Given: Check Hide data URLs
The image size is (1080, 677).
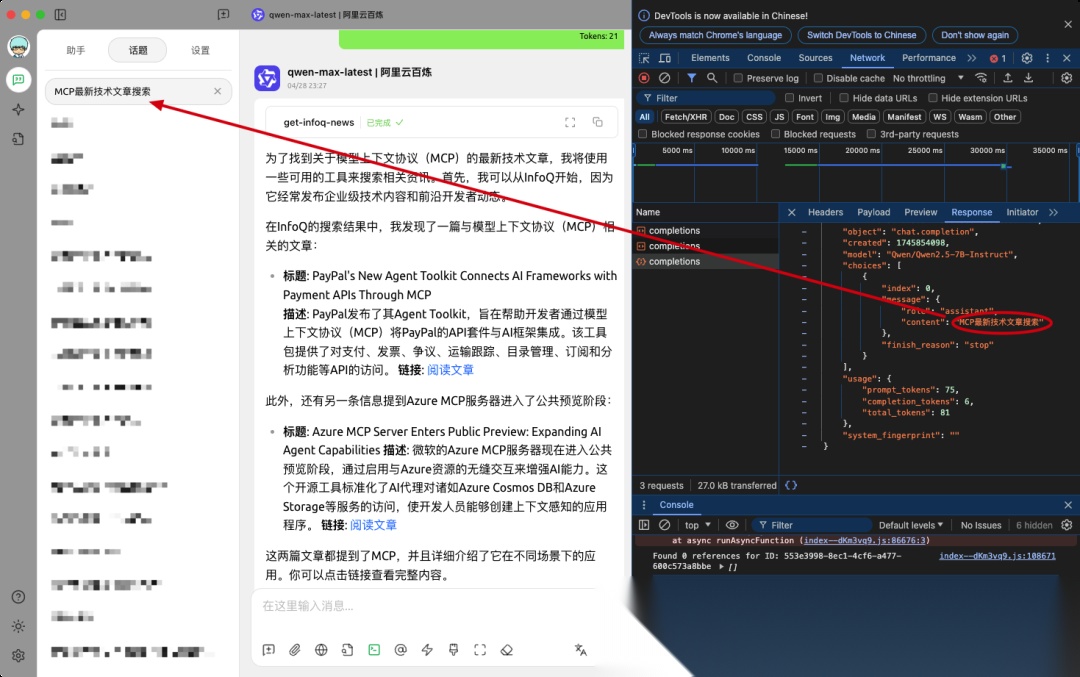Looking at the screenshot, I should pos(844,98).
